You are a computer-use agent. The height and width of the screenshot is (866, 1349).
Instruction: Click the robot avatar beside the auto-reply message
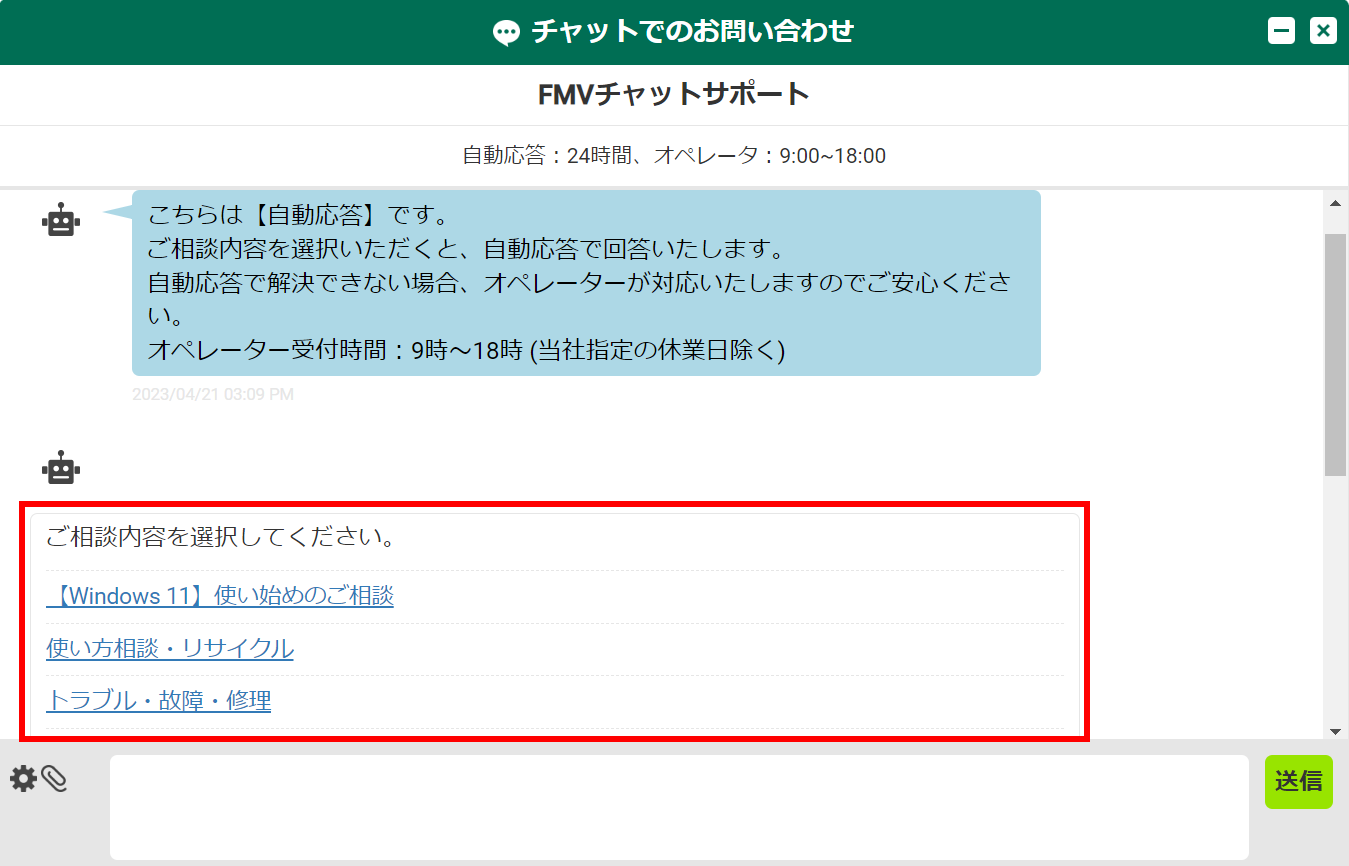61,220
